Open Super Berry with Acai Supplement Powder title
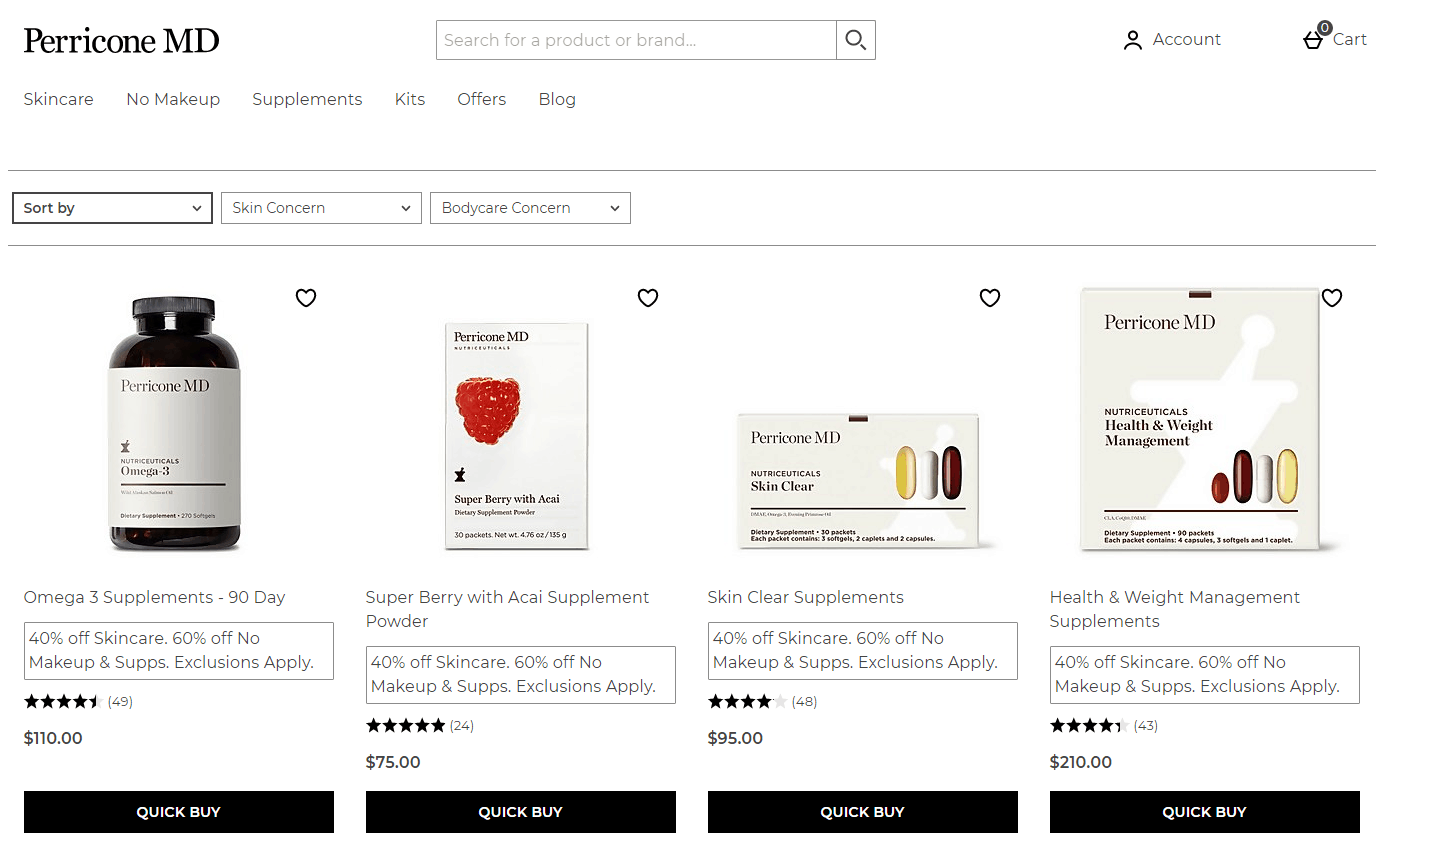Image resolution: width=1448 pixels, height=866 pixels. coord(508,609)
